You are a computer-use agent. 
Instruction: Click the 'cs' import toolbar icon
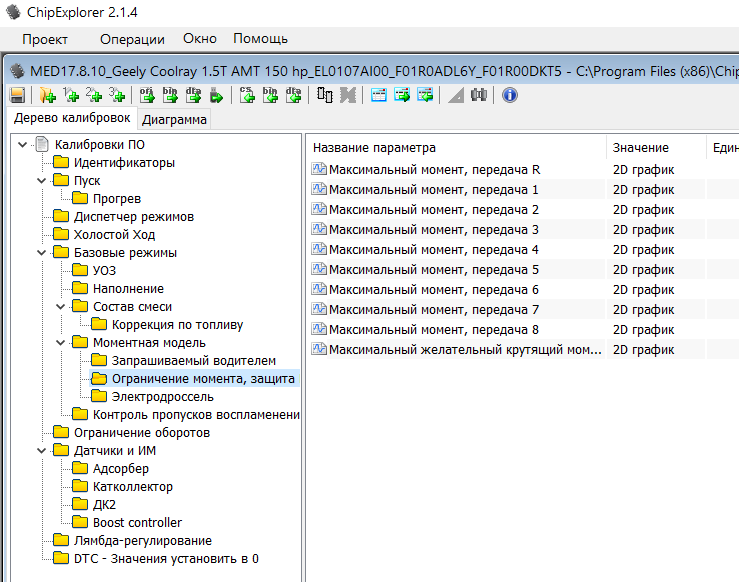[247, 95]
